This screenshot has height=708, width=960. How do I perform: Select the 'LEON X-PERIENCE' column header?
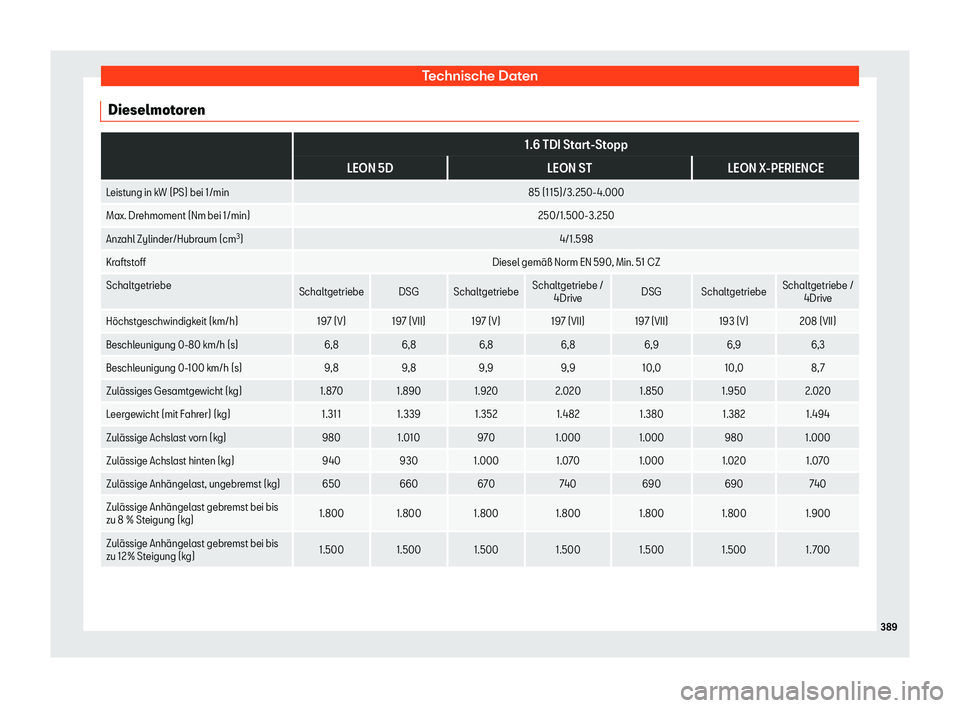[775, 168]
